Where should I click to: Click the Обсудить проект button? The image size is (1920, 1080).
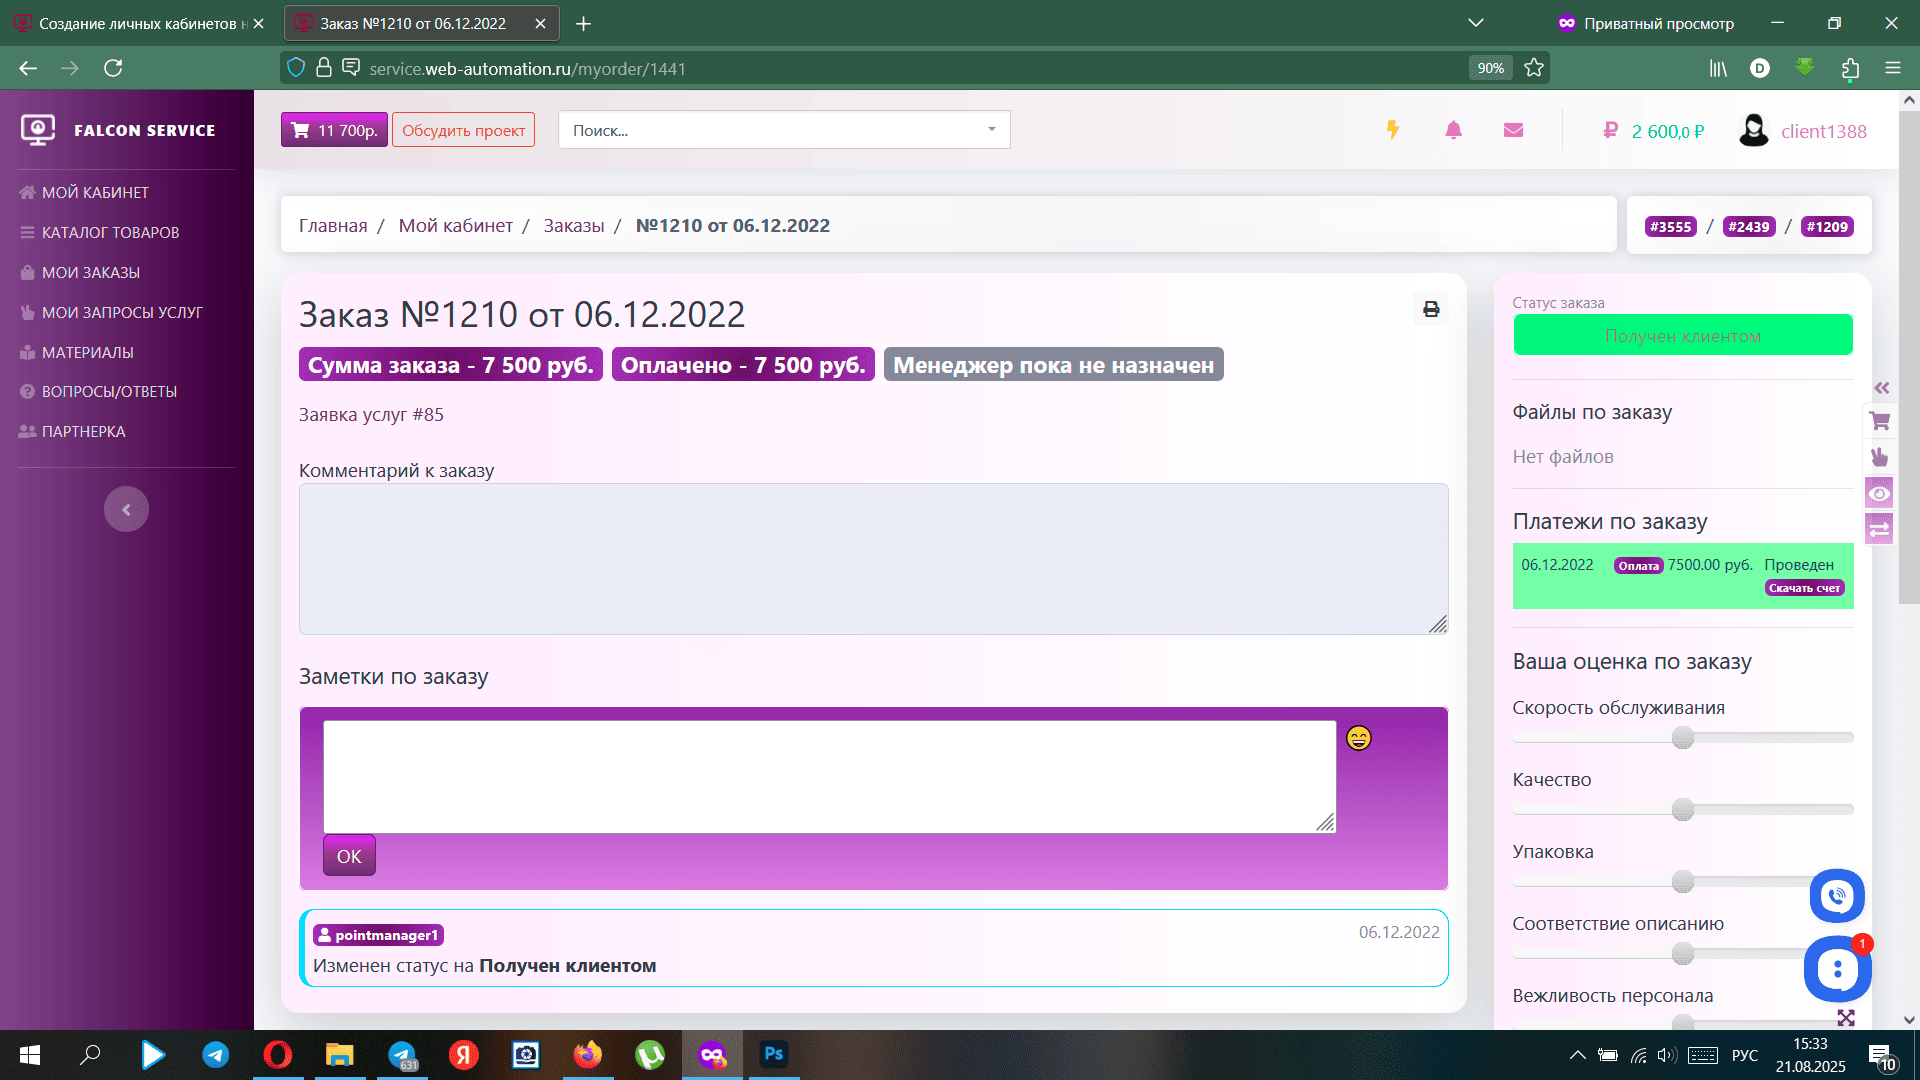tap(463, 130)
